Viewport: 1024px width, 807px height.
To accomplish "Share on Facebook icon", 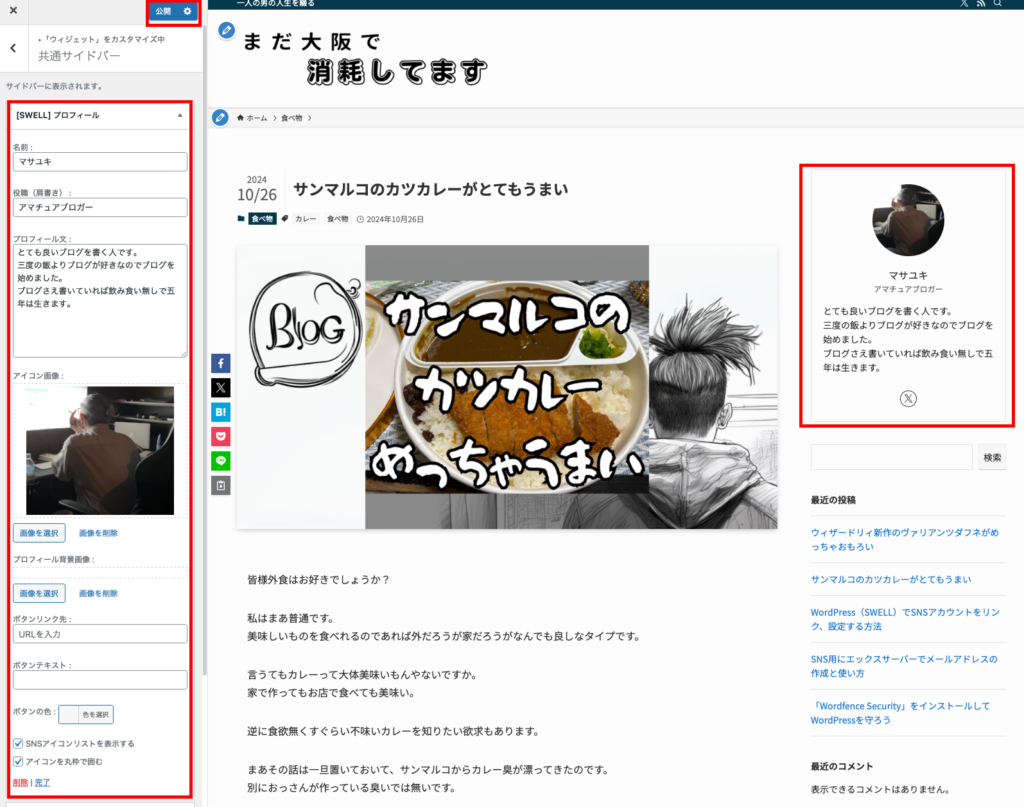I will [x=221, y=363].
